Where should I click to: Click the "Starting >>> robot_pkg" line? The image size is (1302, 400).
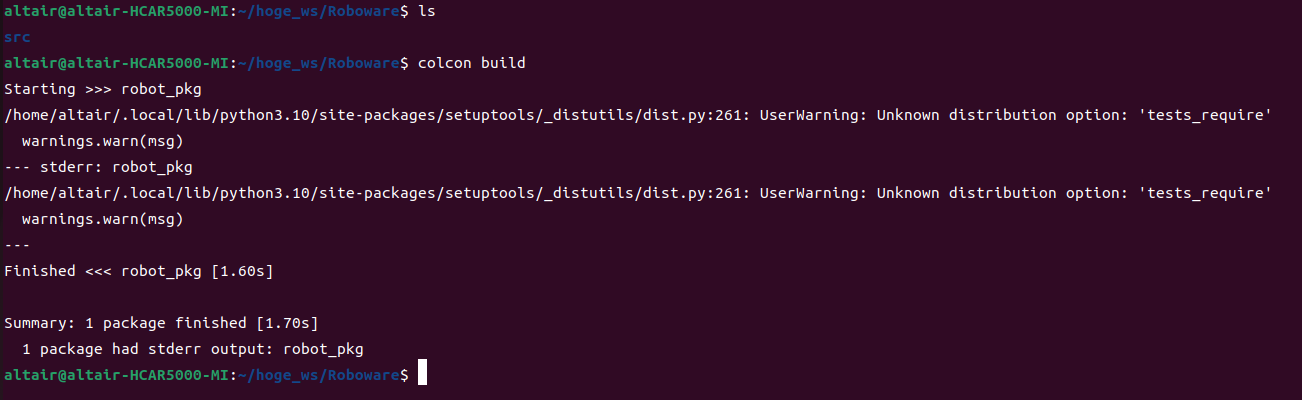[x=98, y=89]
